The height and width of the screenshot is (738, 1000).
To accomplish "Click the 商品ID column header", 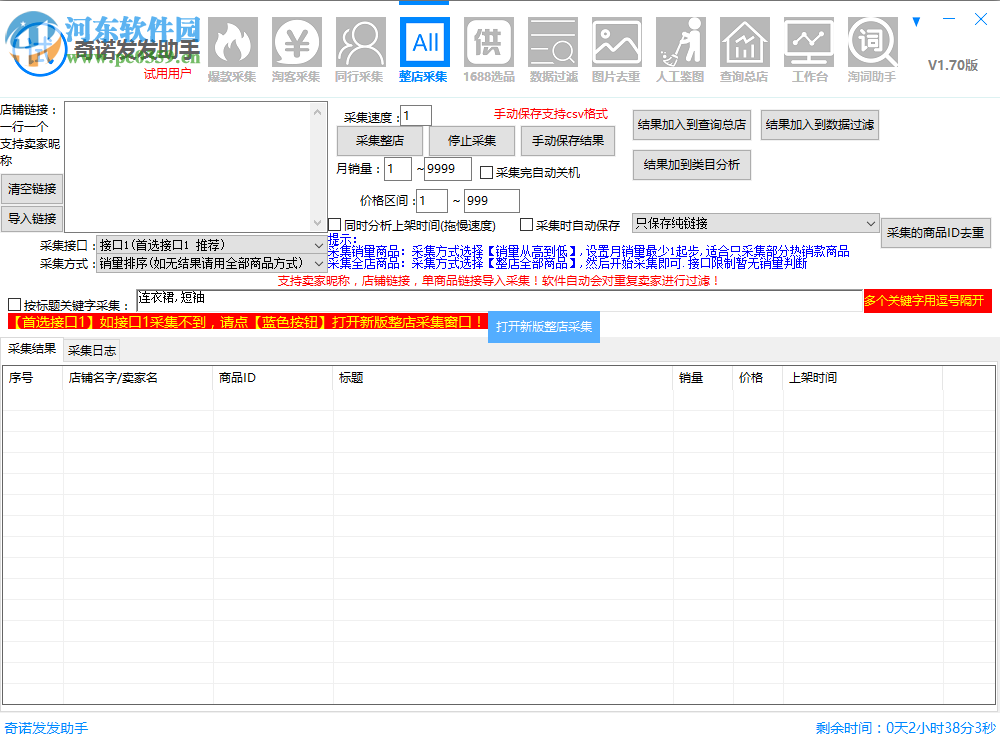I will [274, 378].
